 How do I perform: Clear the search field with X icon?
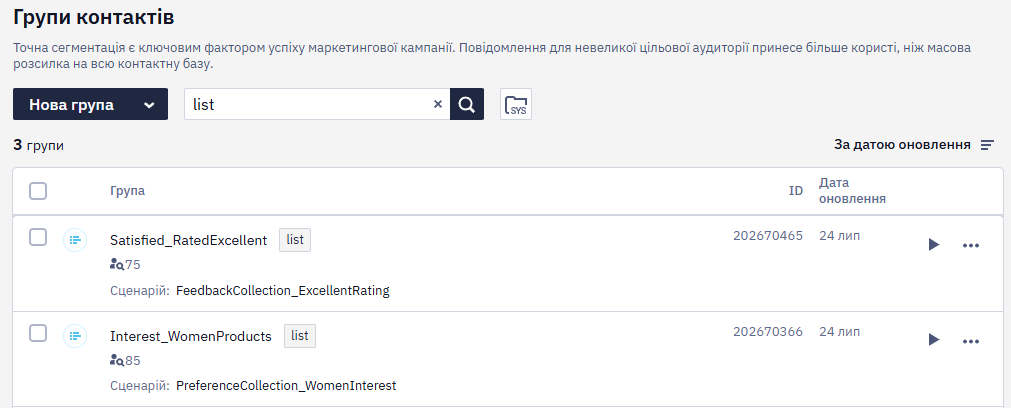tap(438, 104)
